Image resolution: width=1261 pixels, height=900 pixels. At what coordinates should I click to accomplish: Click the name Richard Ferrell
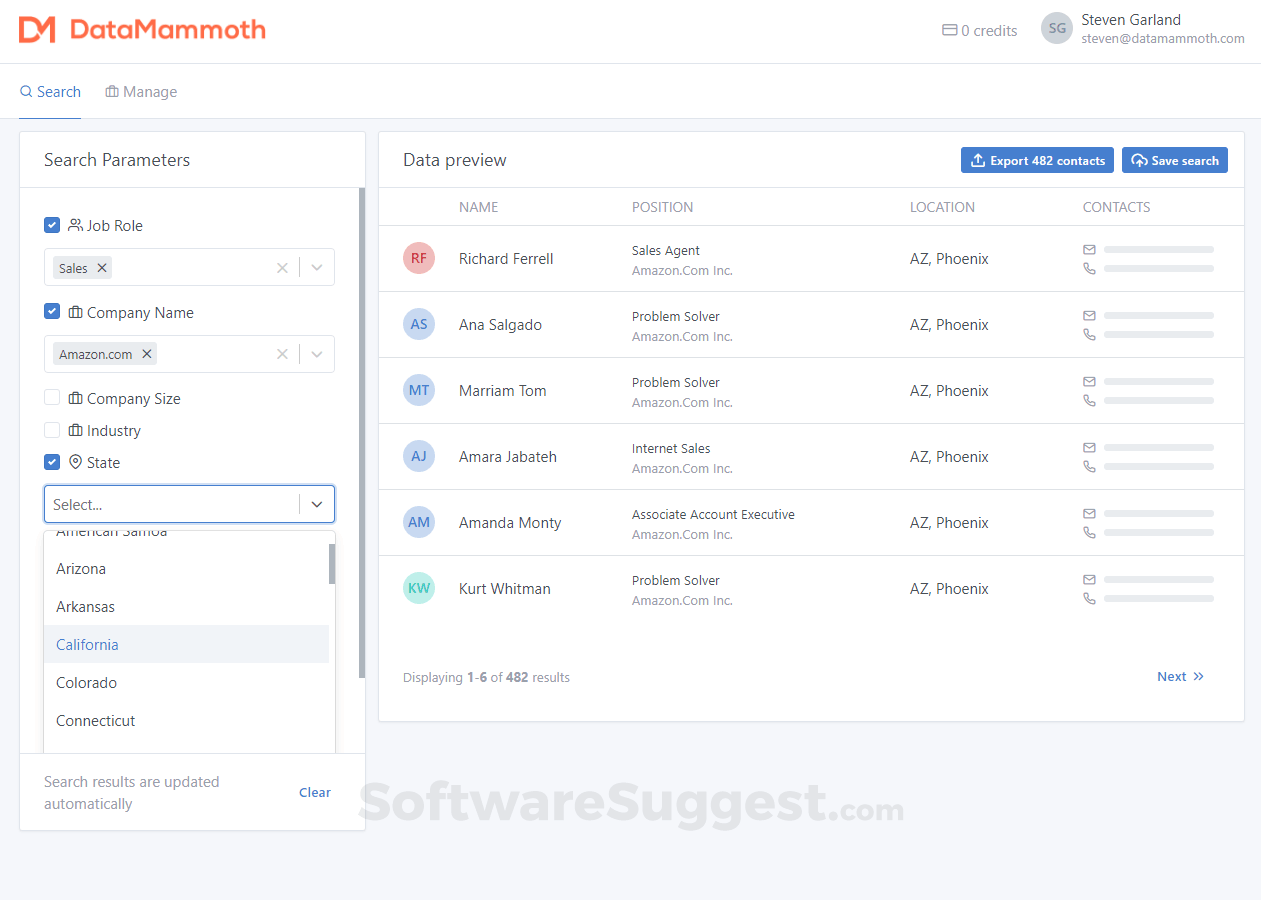(x=506, y=258)
